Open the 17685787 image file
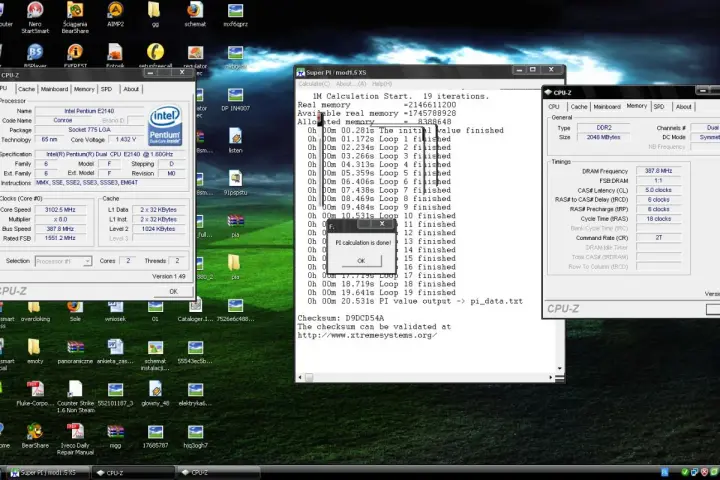 click(155, 436)
